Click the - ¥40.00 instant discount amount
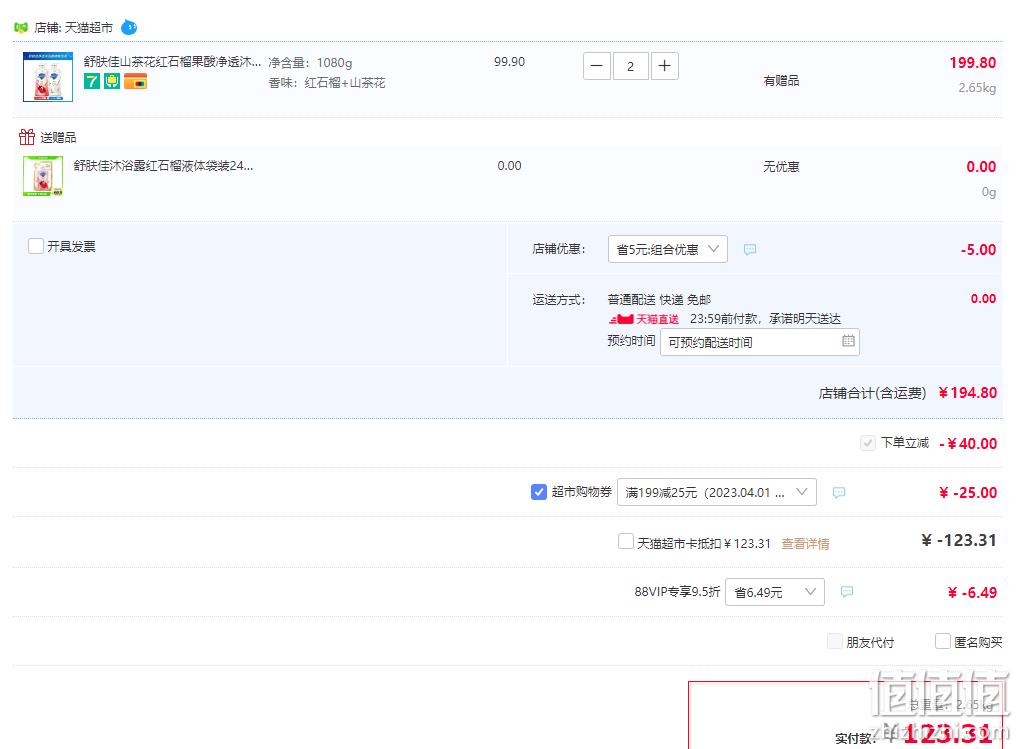Image resolution: width=1019 pixels, height=749 pixels. point(968,444)
